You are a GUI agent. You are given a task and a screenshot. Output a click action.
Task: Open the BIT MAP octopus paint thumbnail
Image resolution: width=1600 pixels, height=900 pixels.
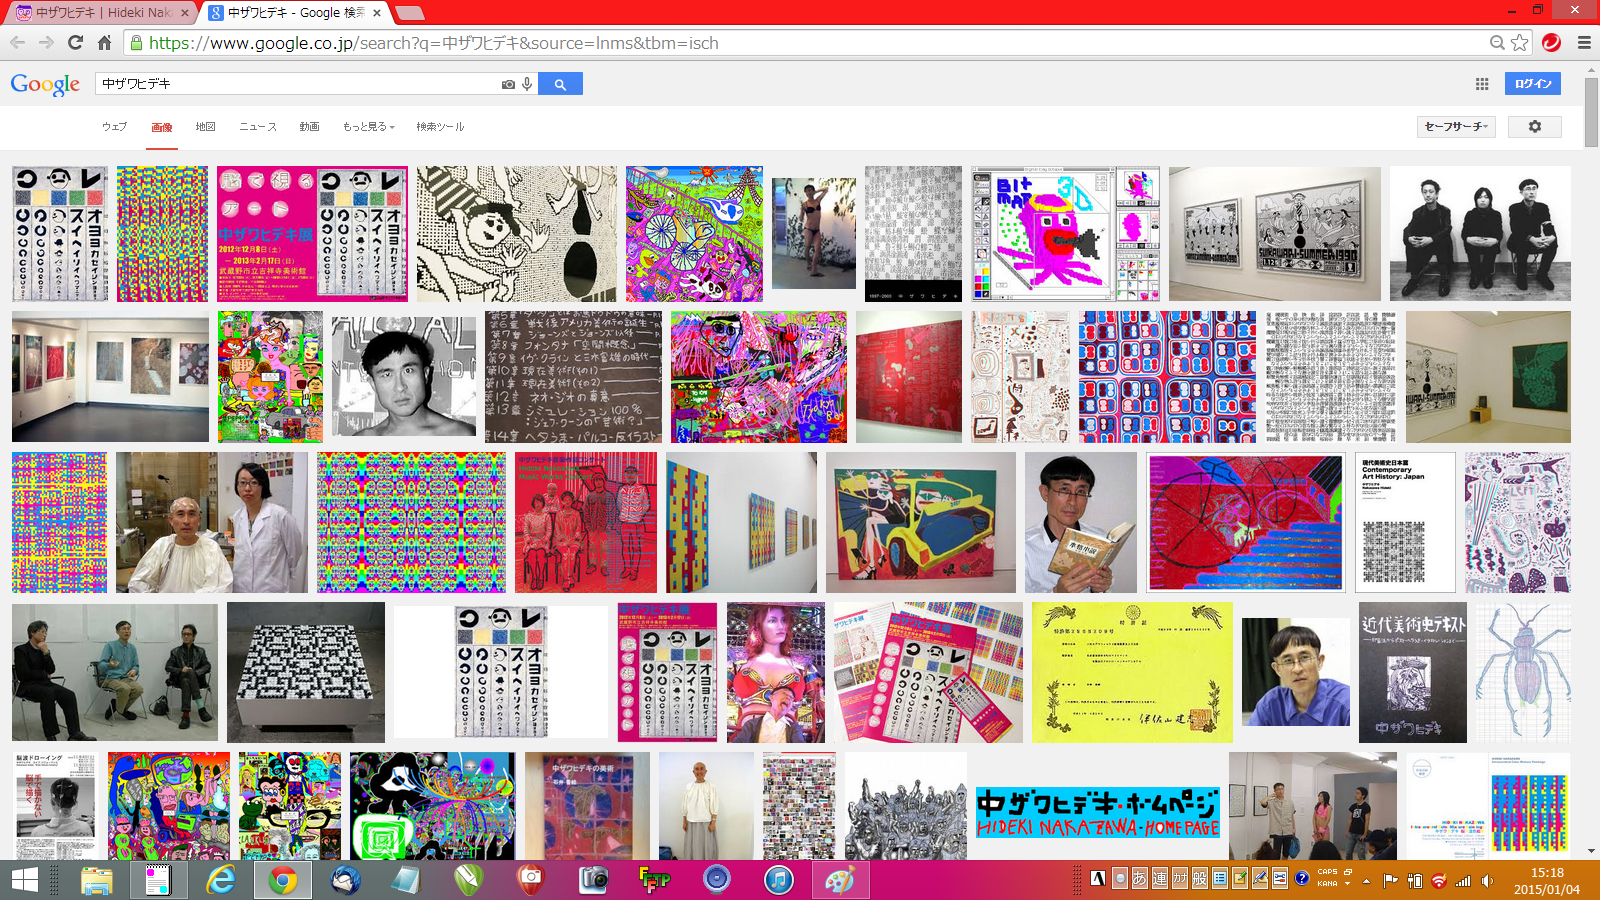pos(1065,234)
